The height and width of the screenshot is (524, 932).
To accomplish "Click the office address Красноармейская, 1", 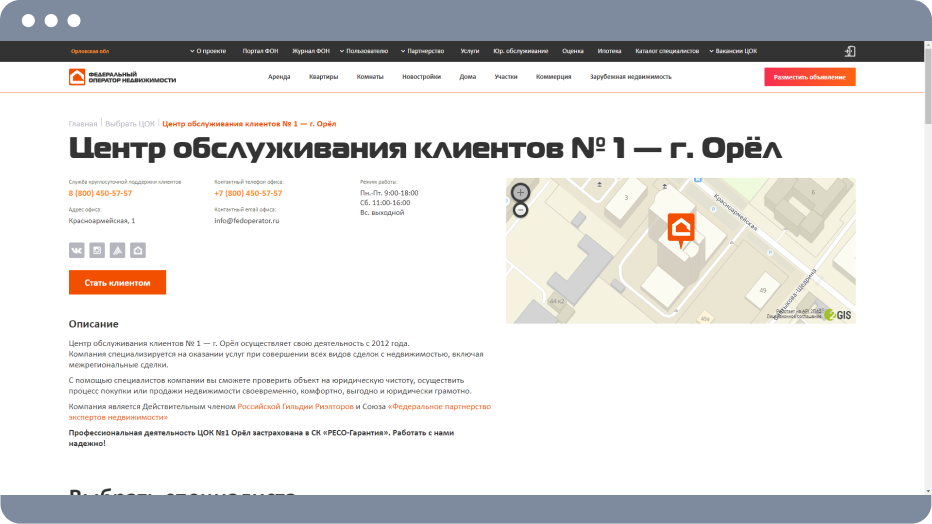I will click(x=102, y=220).
